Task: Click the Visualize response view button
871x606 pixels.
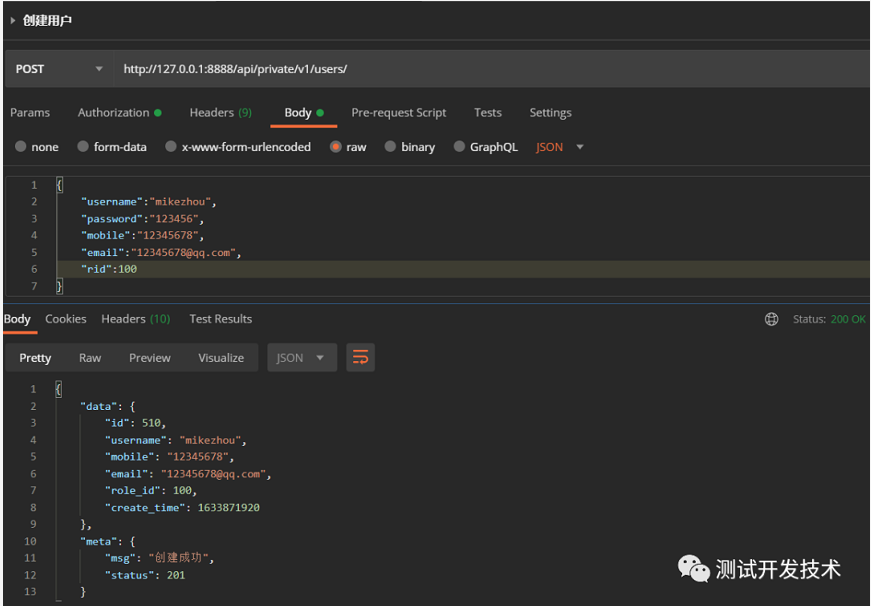Action: pos(221,358)
